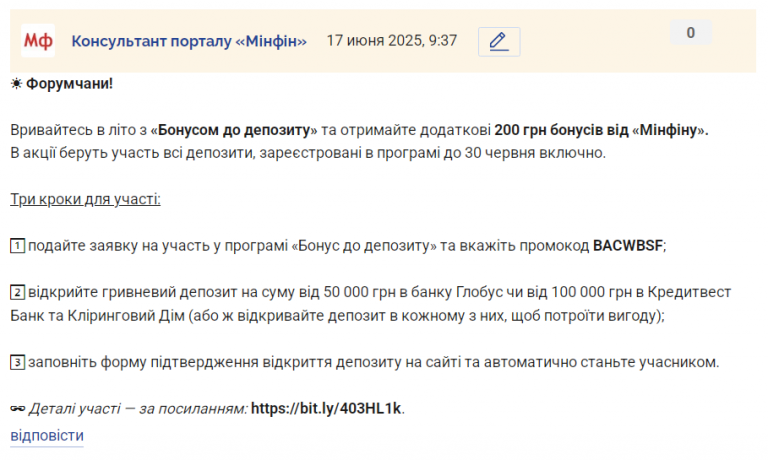Click the chain link emoji icon

17,408
